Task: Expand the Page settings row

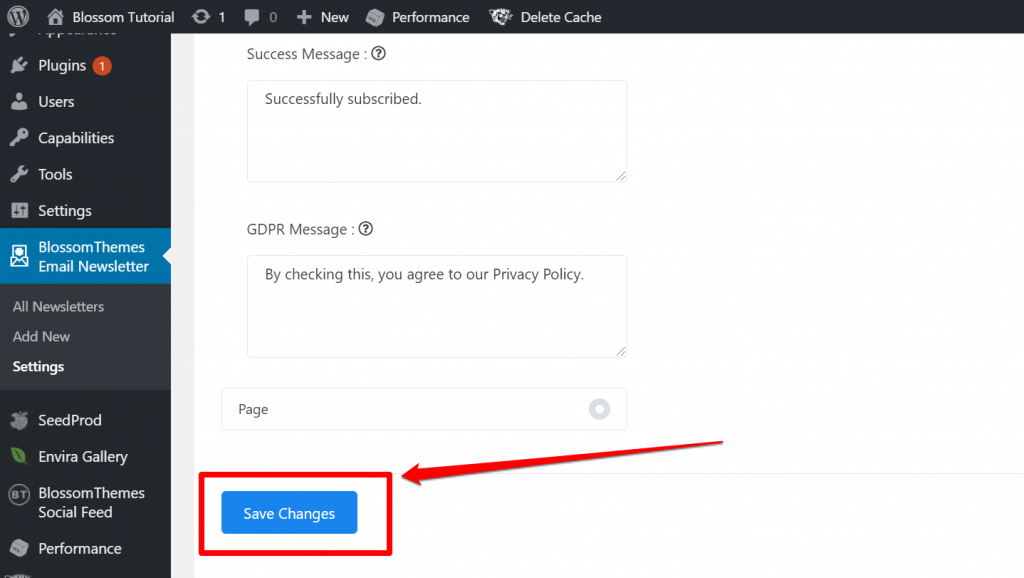Action: (x=400, y=409)
